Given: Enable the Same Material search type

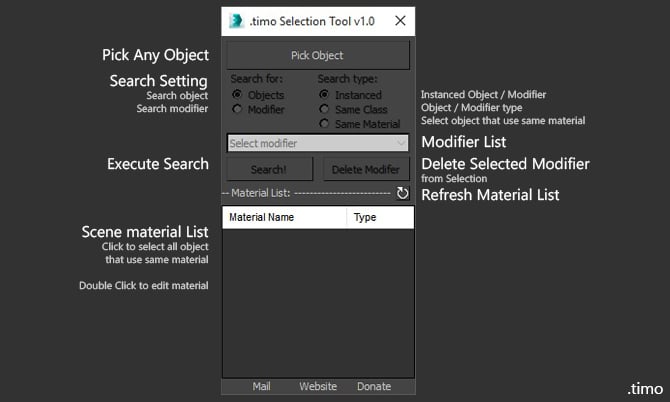Looking at the screenshot, I should pos(325,123).
